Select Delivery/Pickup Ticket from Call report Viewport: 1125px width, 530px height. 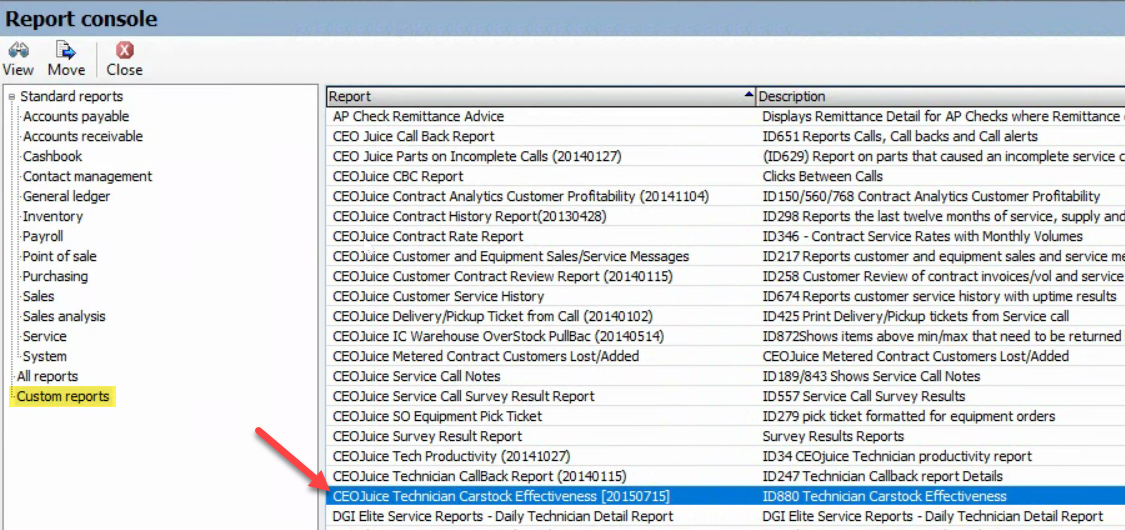point(492,316)
